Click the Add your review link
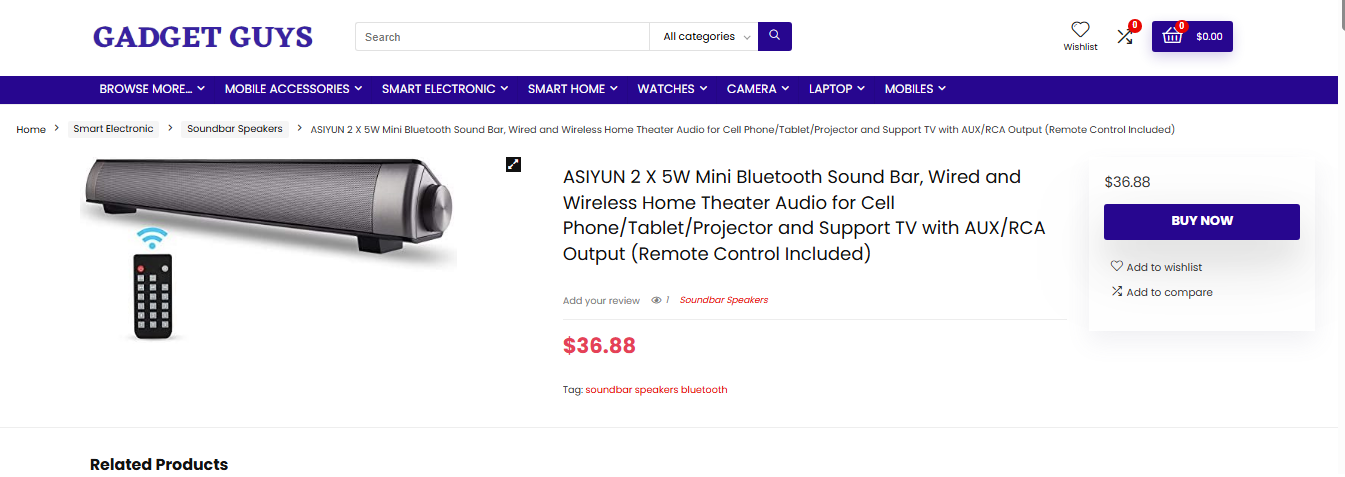This screenshot has width=1345, height=477. coord(601,300)
